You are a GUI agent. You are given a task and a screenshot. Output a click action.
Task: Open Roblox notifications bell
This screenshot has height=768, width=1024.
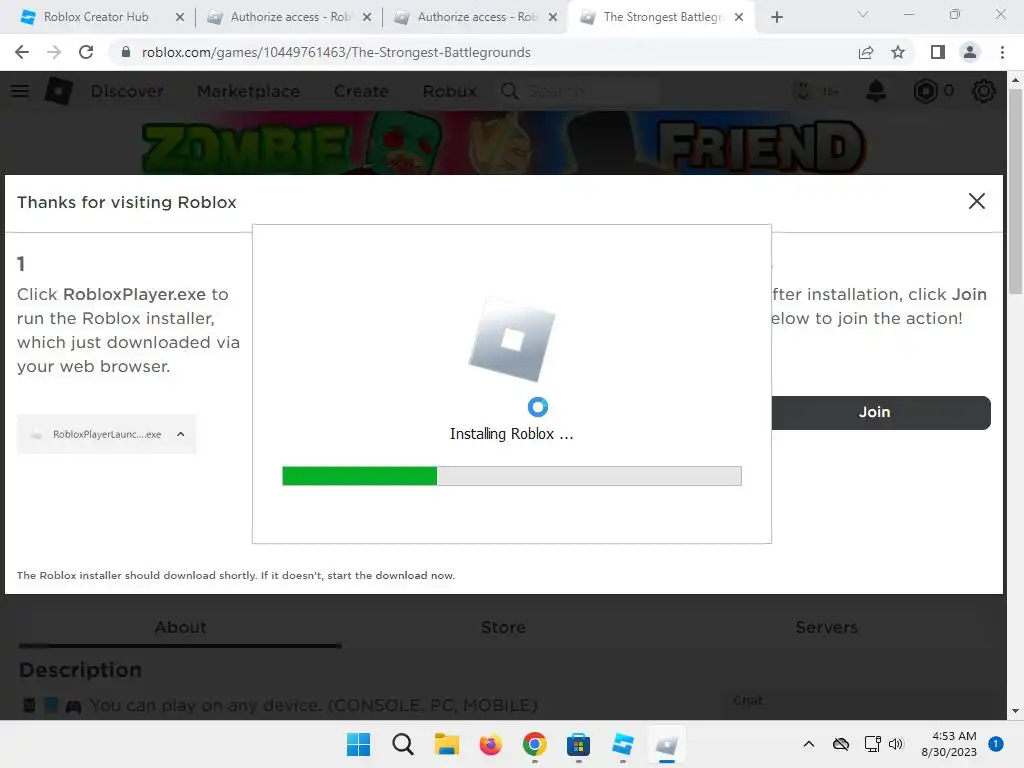(x=876, y=91)
